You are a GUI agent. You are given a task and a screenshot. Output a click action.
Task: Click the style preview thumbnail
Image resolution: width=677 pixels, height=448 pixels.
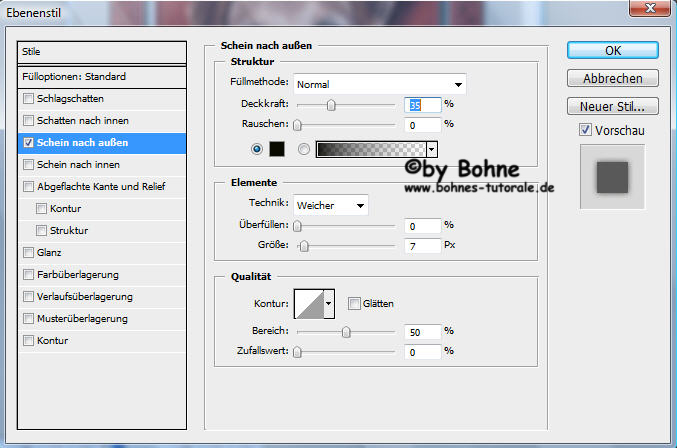pos(612,177)
